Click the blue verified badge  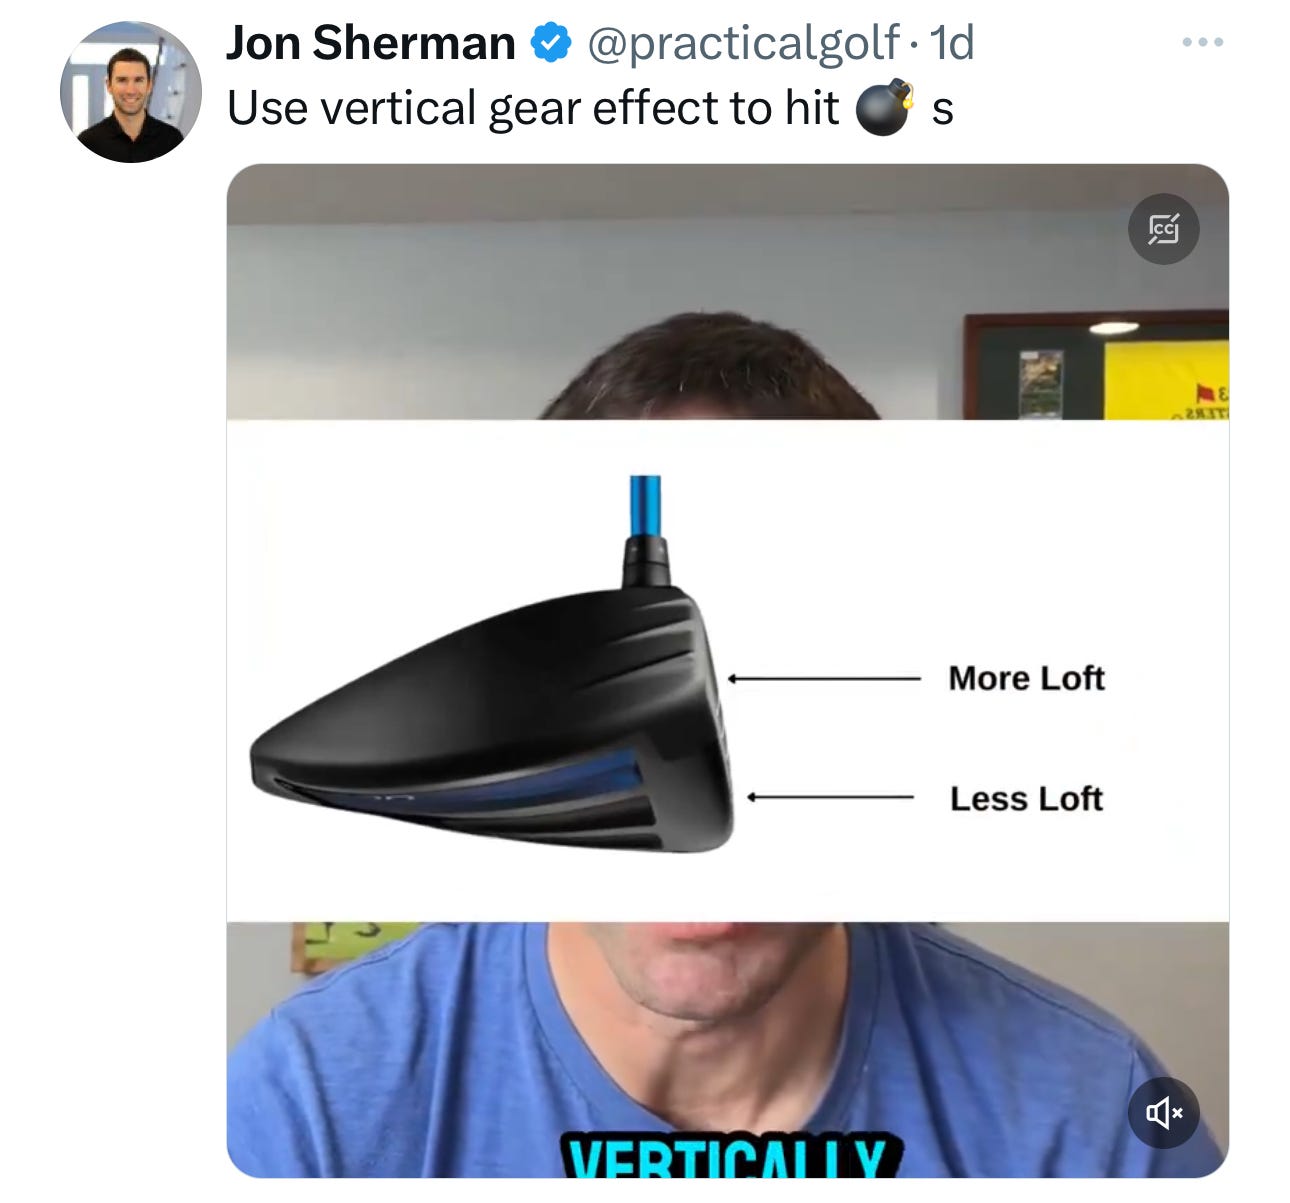point(550,43)
